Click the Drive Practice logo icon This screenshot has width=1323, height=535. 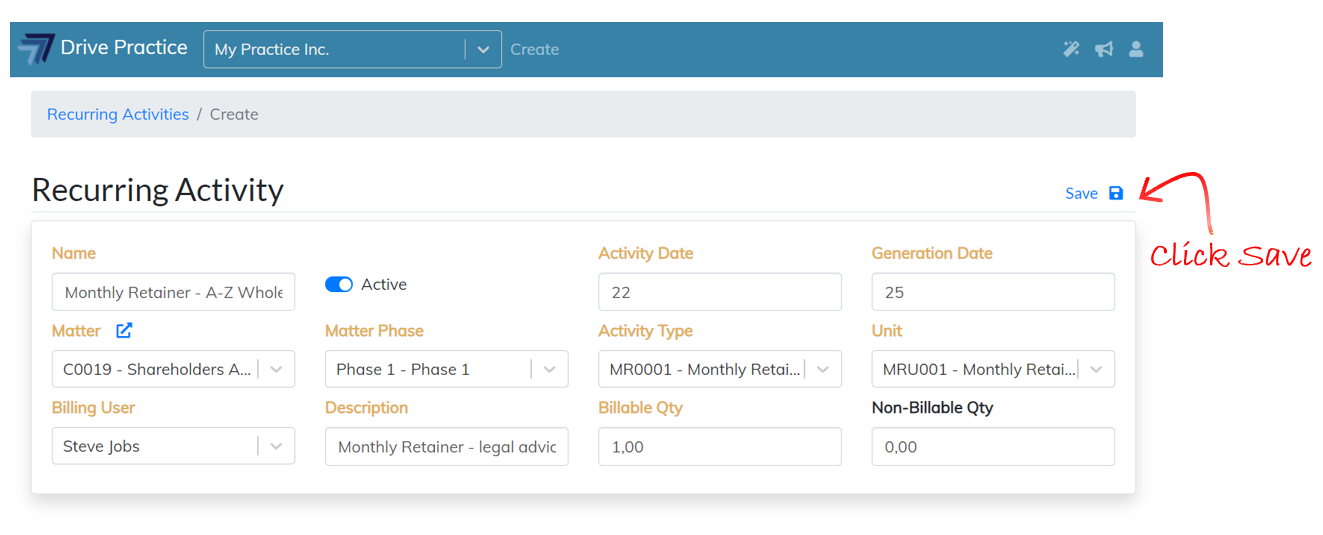[x=36, y=49]
